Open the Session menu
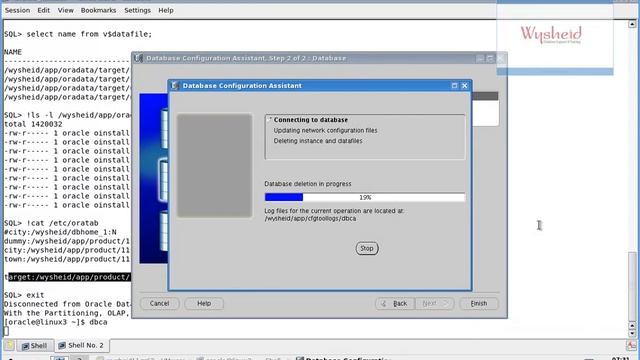 point(17,10)
